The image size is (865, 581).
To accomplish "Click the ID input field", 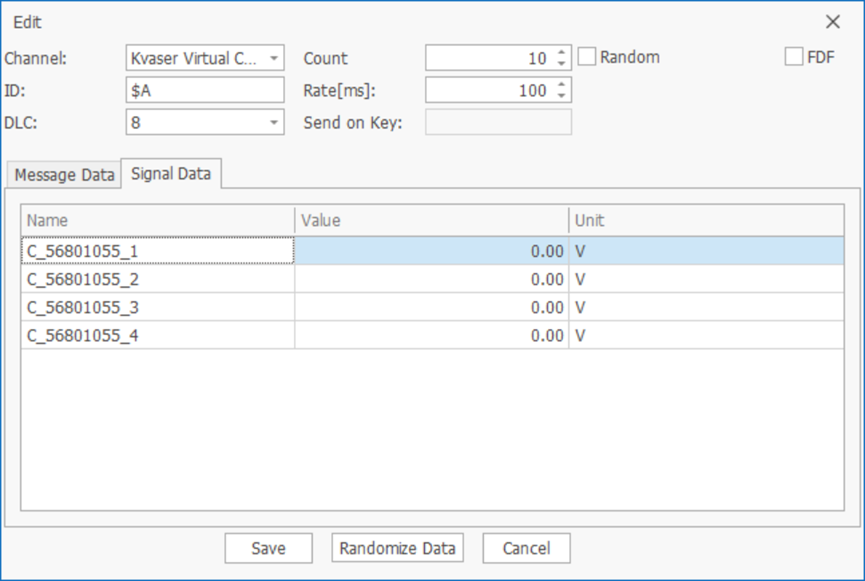I will point(205,90).
